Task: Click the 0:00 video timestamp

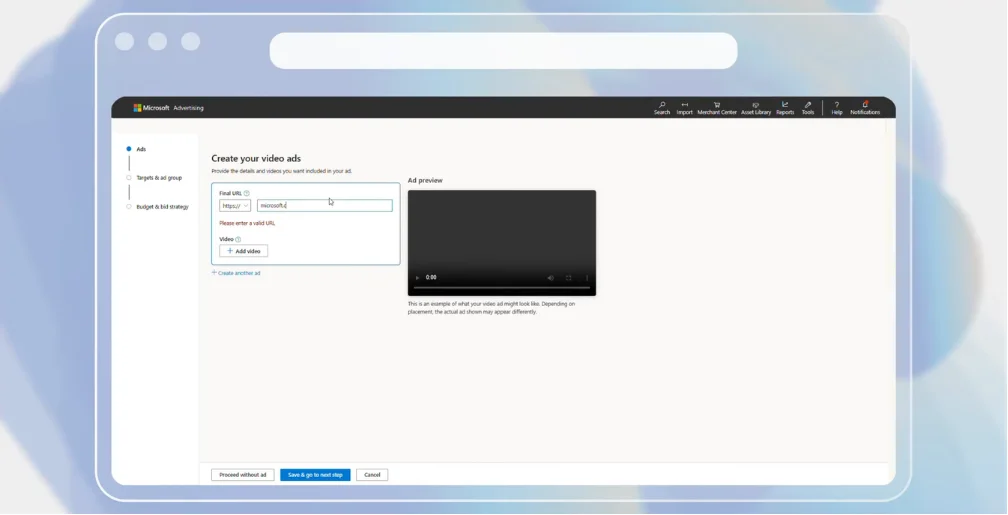Action: point(431,278)
